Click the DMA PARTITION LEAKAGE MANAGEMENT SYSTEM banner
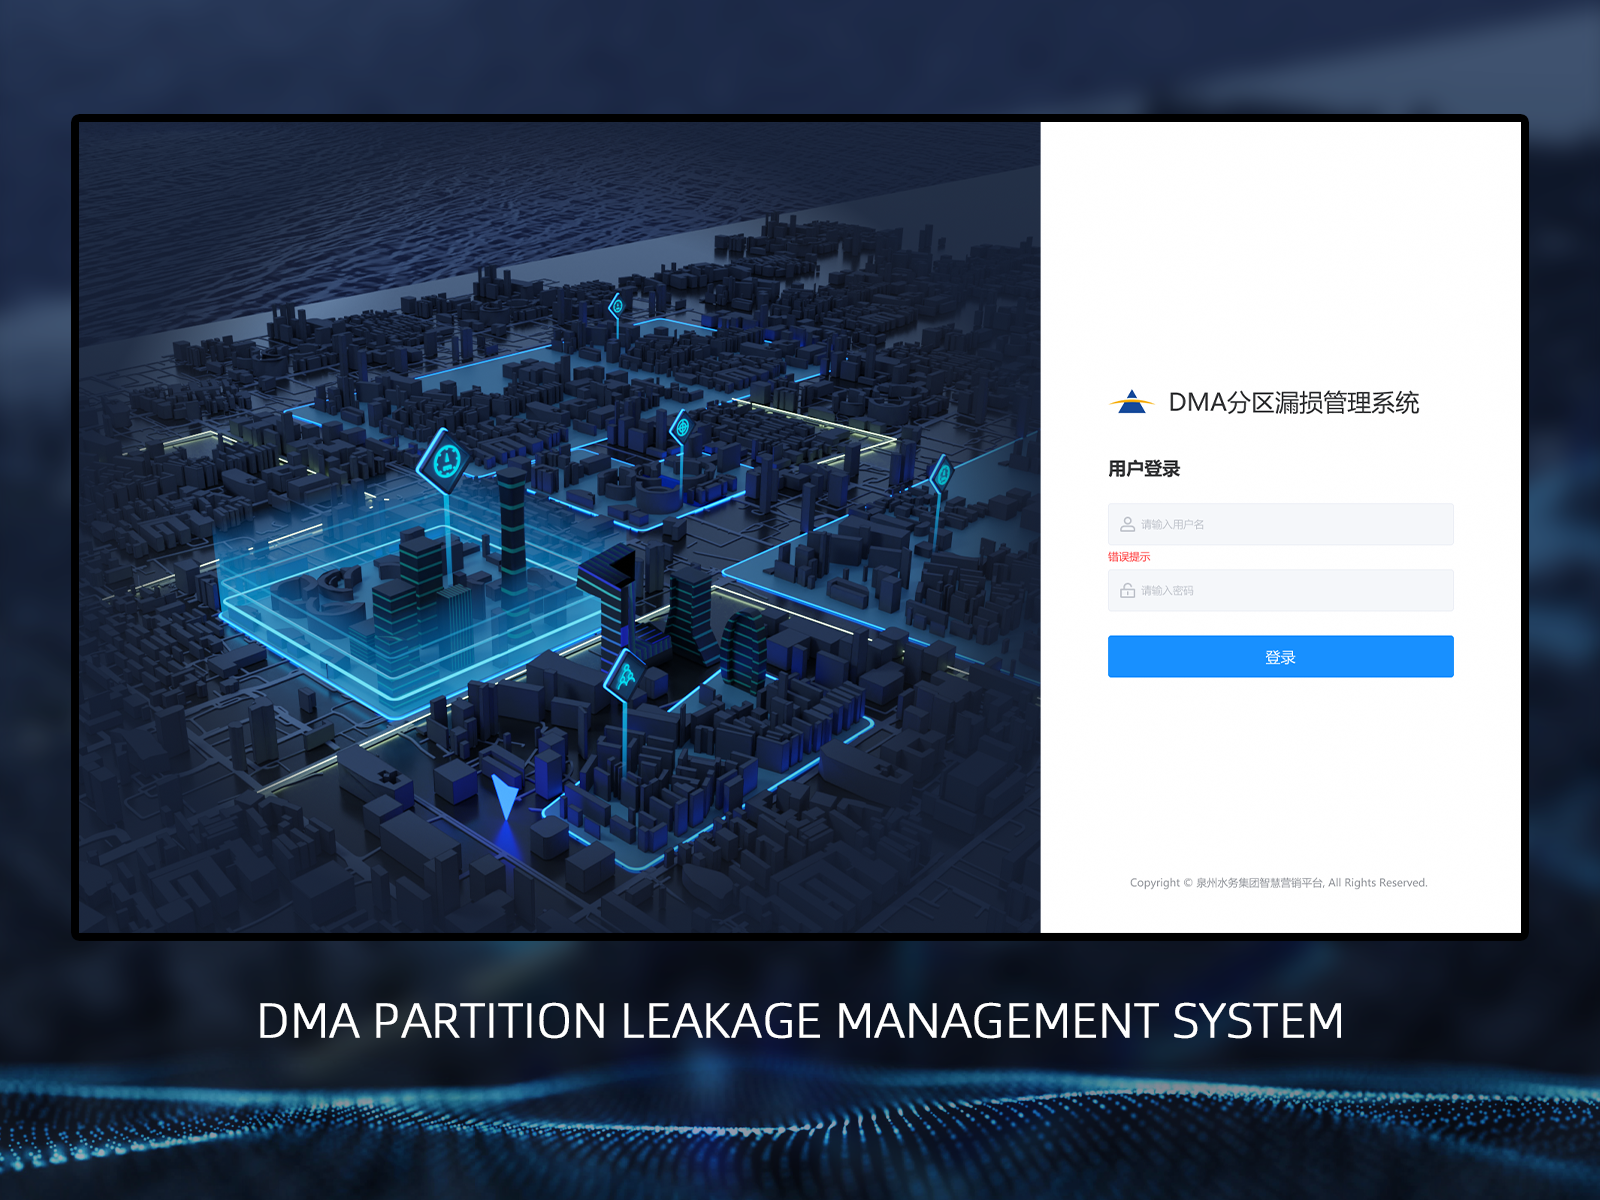Image resolution: width=1600 pixels, height=1200 pixels. [800, 1021]
